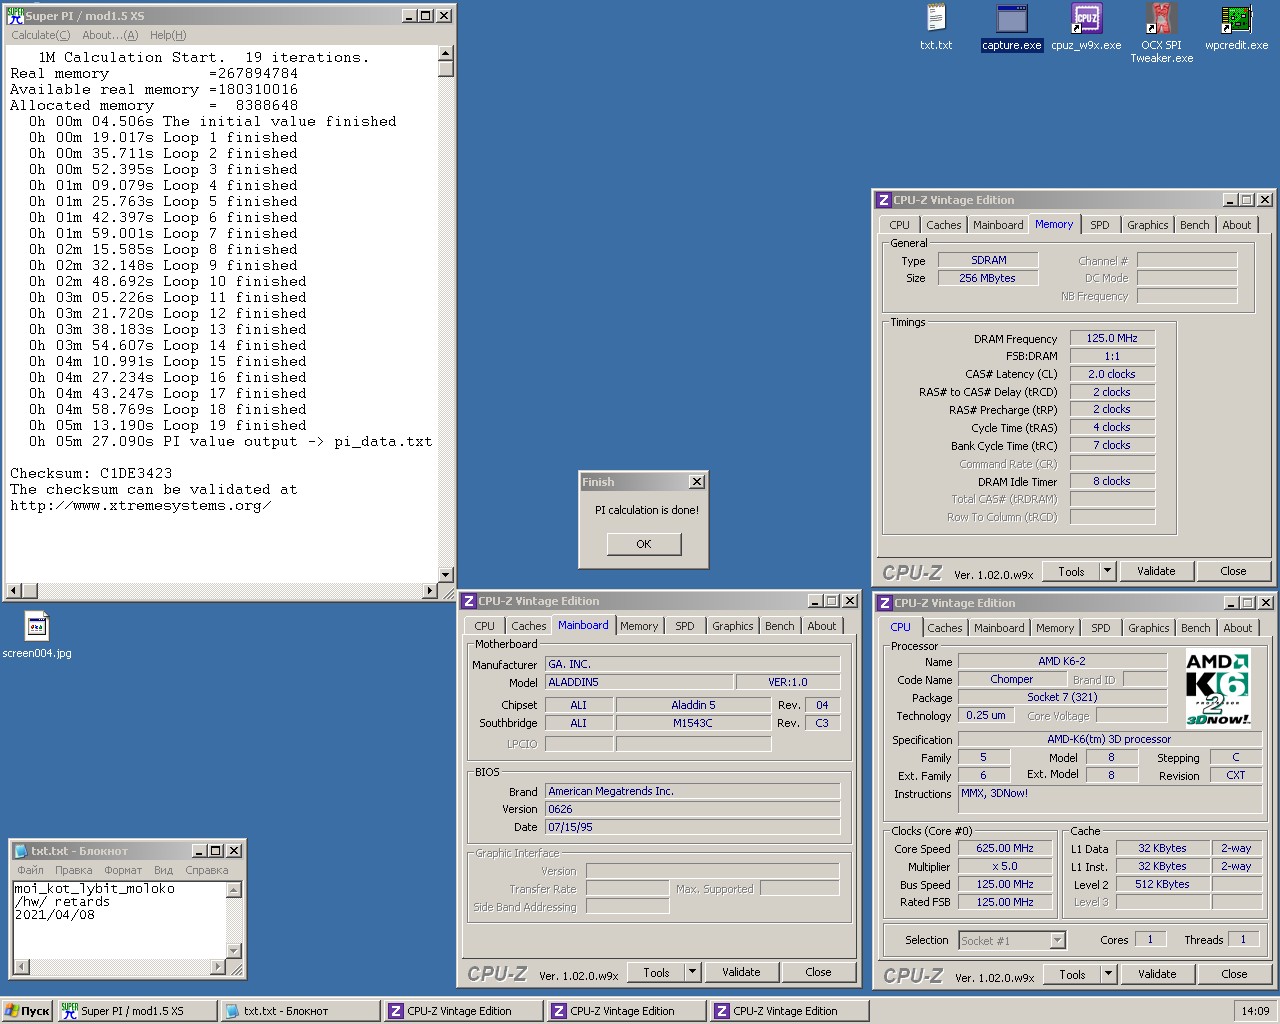The height and width of the screenshot is (1024, 1280).
Task: Click the Southbridge model field M1543C
Action: [693, 723]
